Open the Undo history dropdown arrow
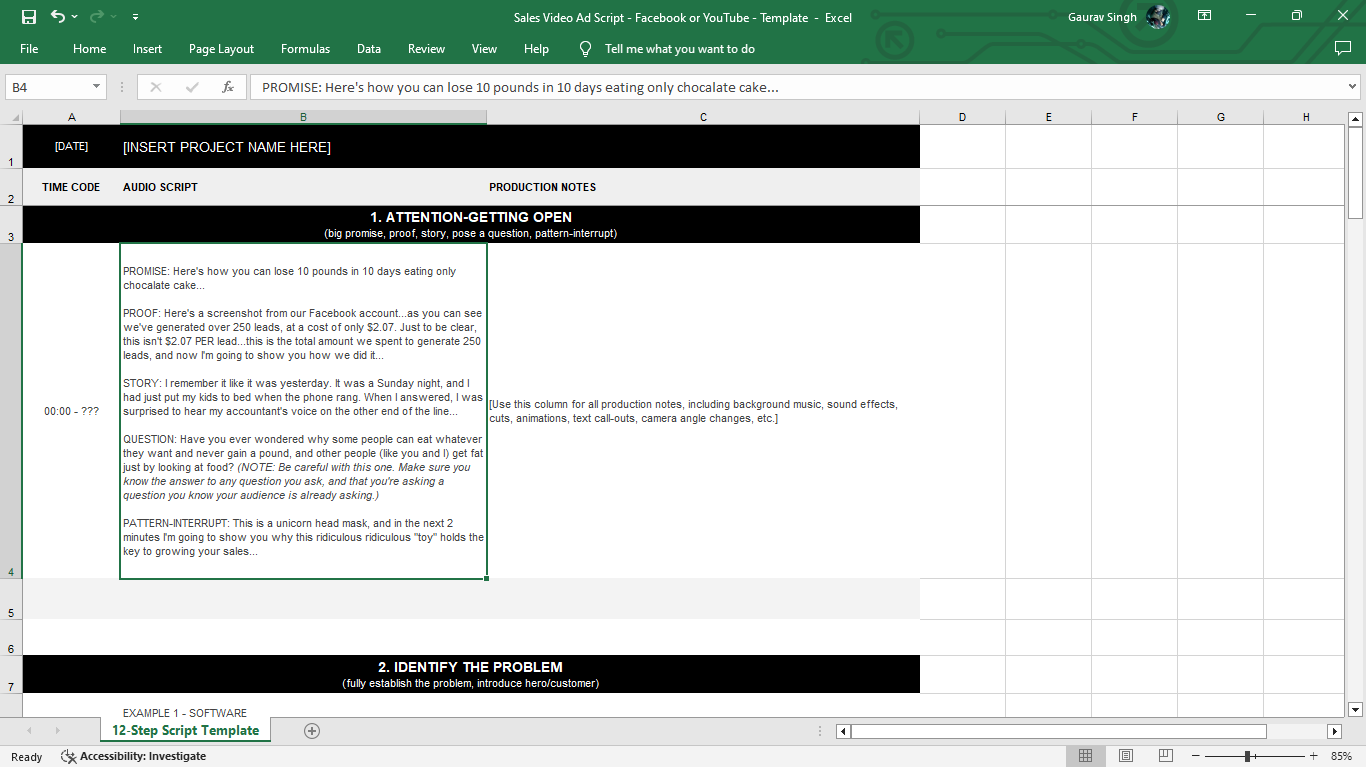 74,17
